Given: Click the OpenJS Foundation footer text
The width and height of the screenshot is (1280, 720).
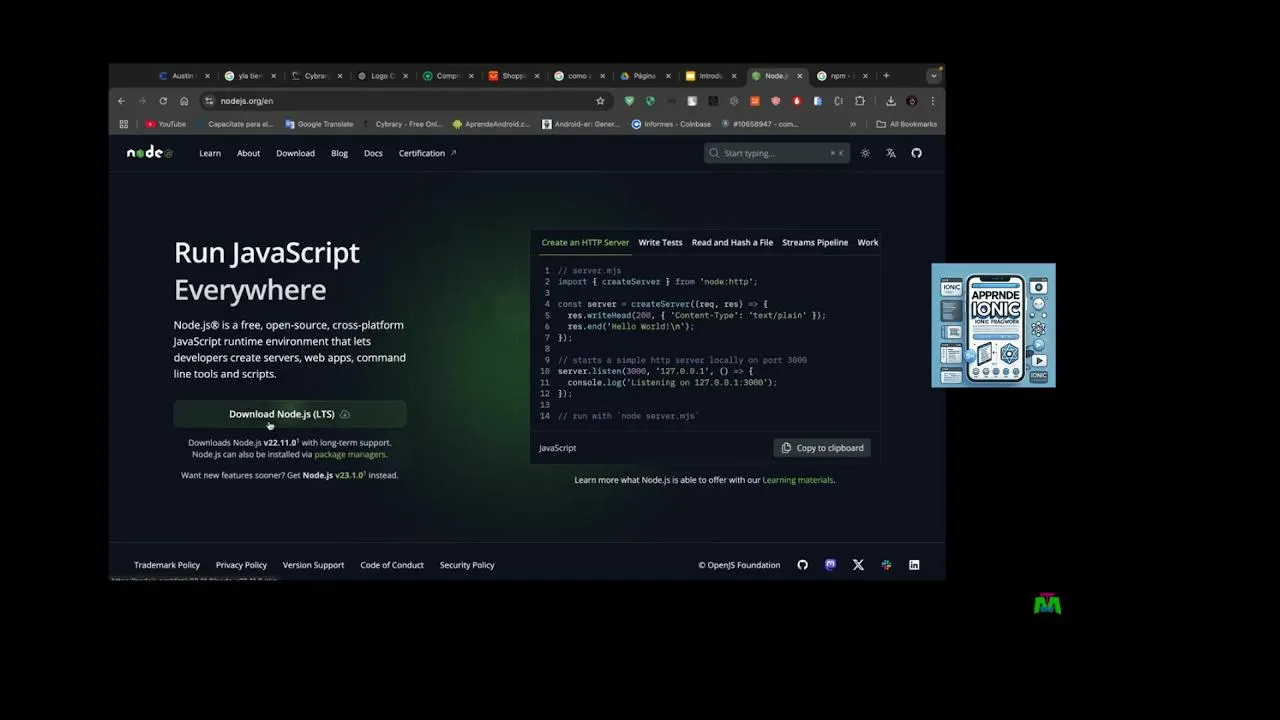Looking at the screenshot, I should click(x=739, y=565).
